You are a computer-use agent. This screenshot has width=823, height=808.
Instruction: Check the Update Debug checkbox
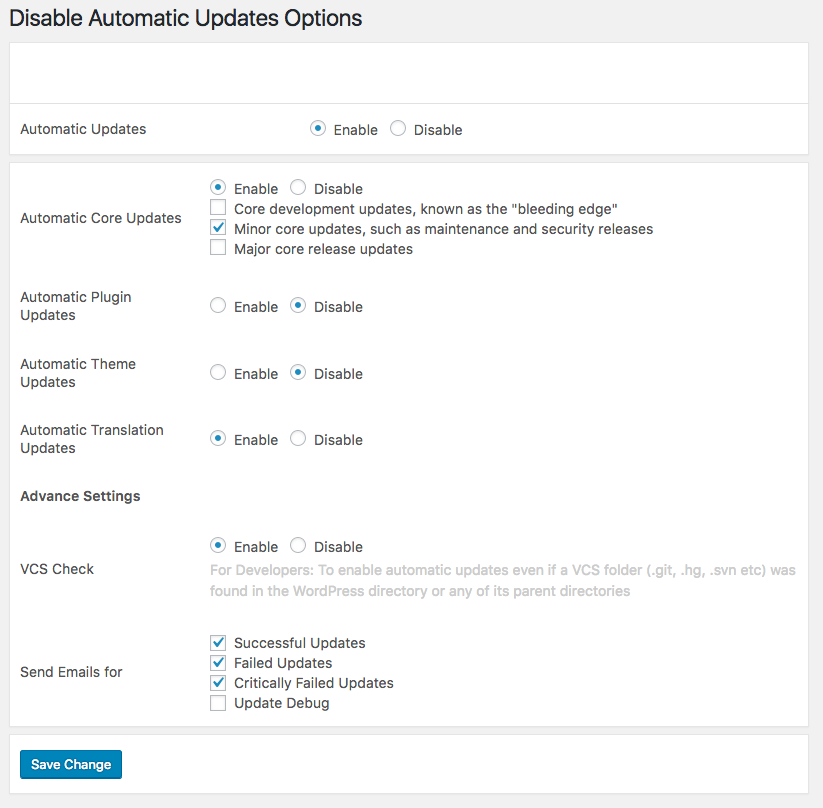click(218, 703)
